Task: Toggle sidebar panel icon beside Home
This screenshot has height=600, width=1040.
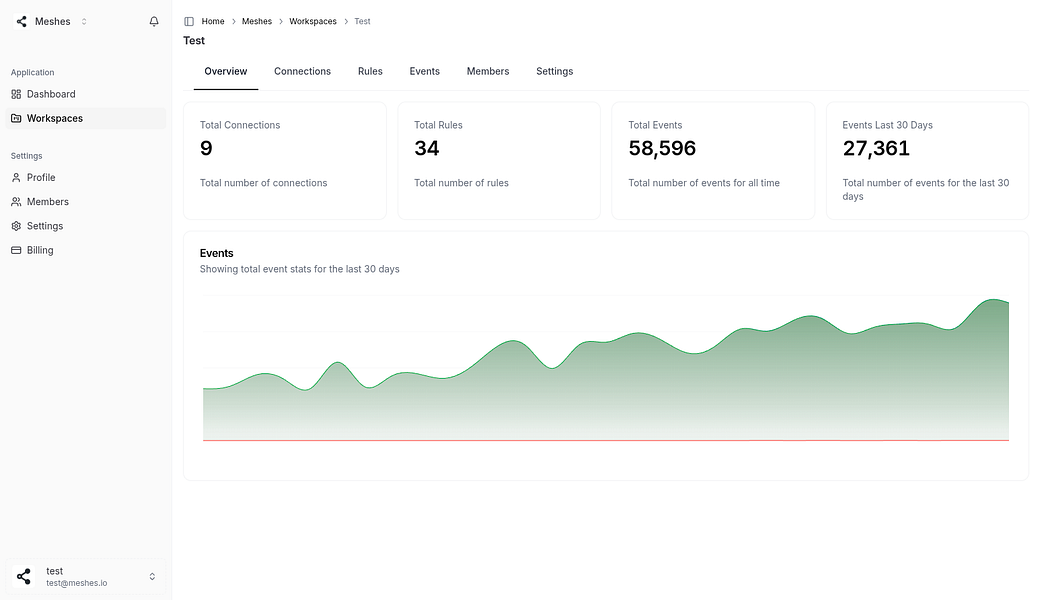Action: point(189,21)
